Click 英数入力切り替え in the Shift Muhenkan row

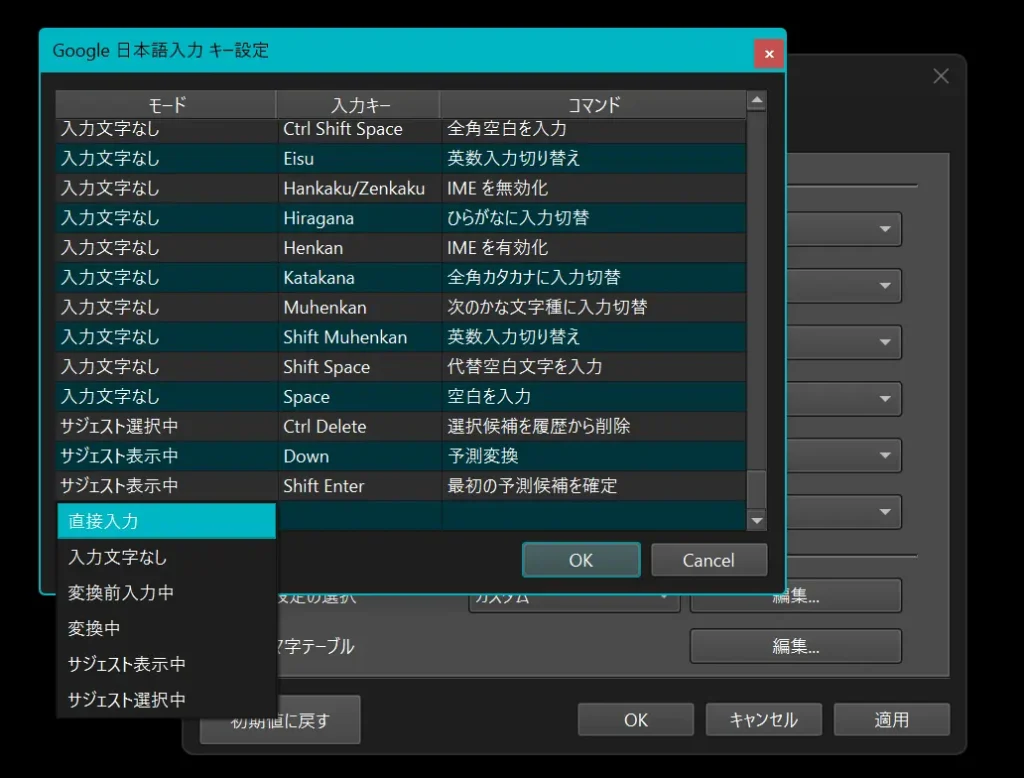tap(594, 337)
